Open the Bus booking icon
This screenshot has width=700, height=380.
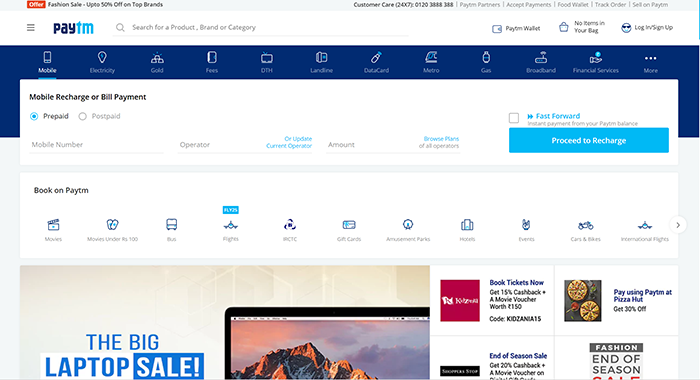coord(171,225)
